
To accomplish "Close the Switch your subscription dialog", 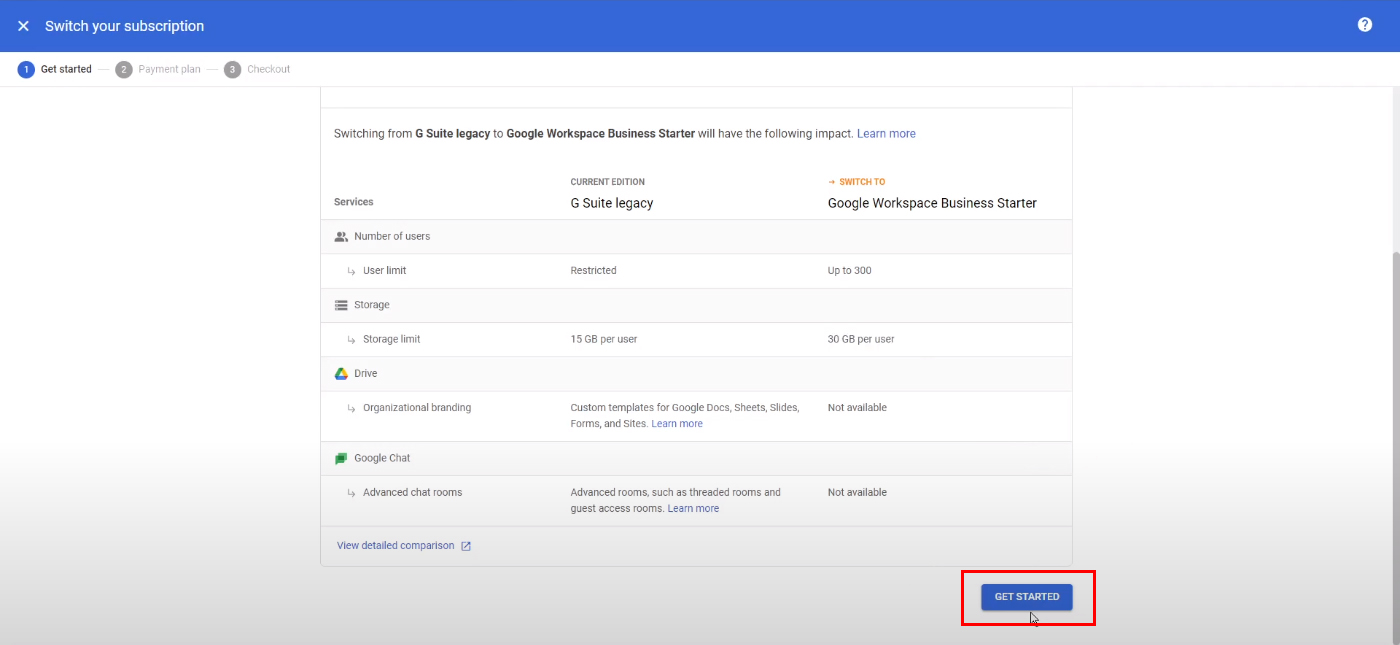I will pyautogui.click(x=23, y=26).
